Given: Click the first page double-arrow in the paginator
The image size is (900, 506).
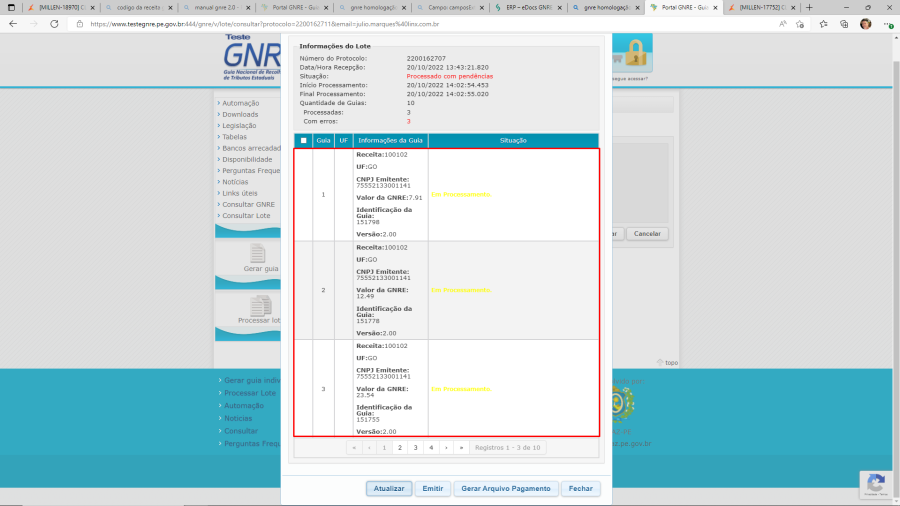Looking at the screenshot, I should (x=354, y=447).
